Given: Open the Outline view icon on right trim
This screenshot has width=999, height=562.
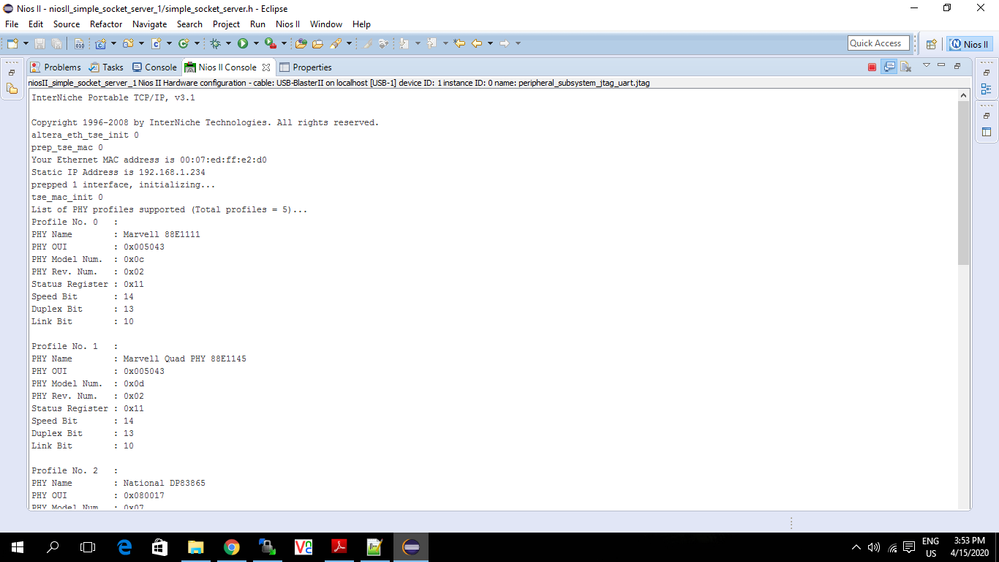Looking at the screenshot, I should click(x=986, y=89).
